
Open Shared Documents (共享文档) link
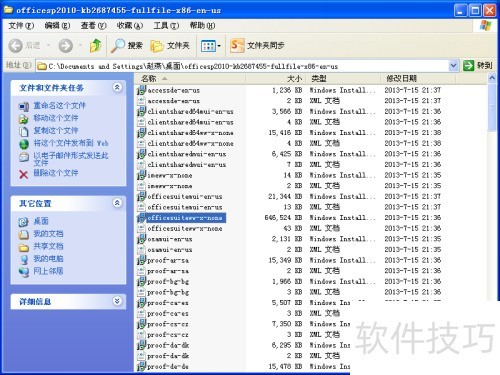pos(48,246)
